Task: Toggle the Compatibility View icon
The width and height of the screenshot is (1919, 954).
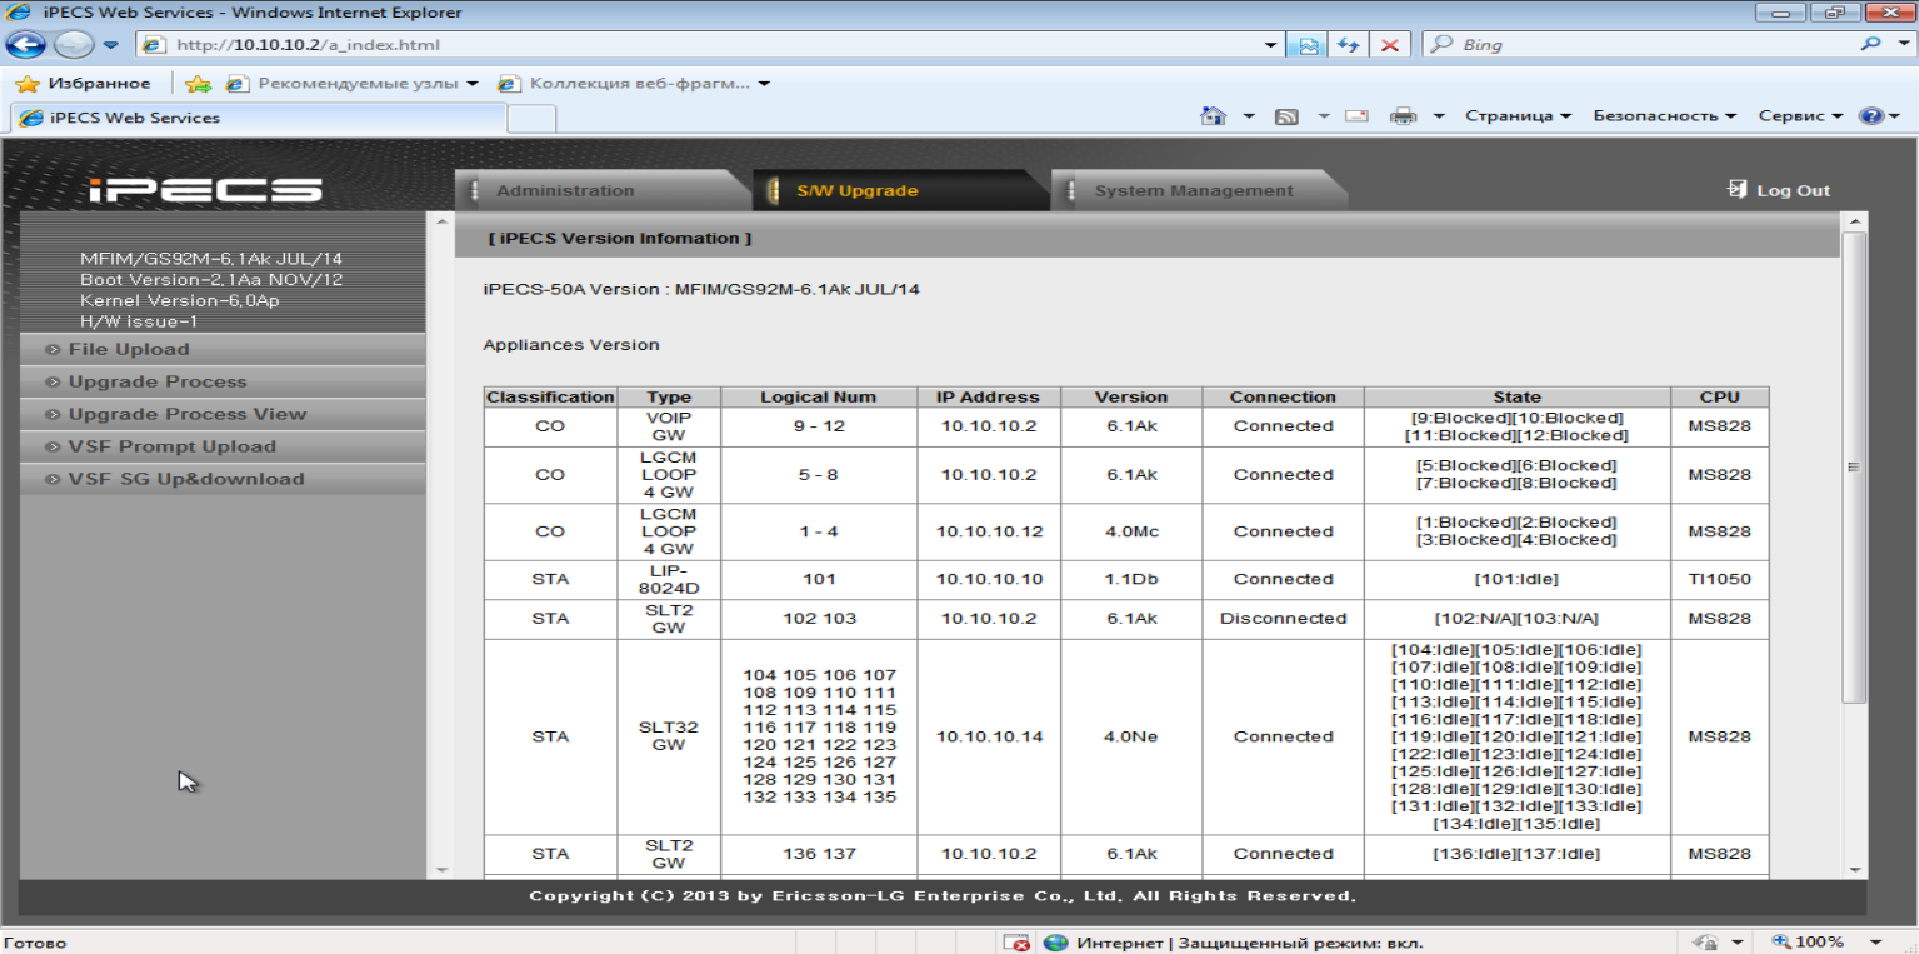Action: pos(1307,45)
